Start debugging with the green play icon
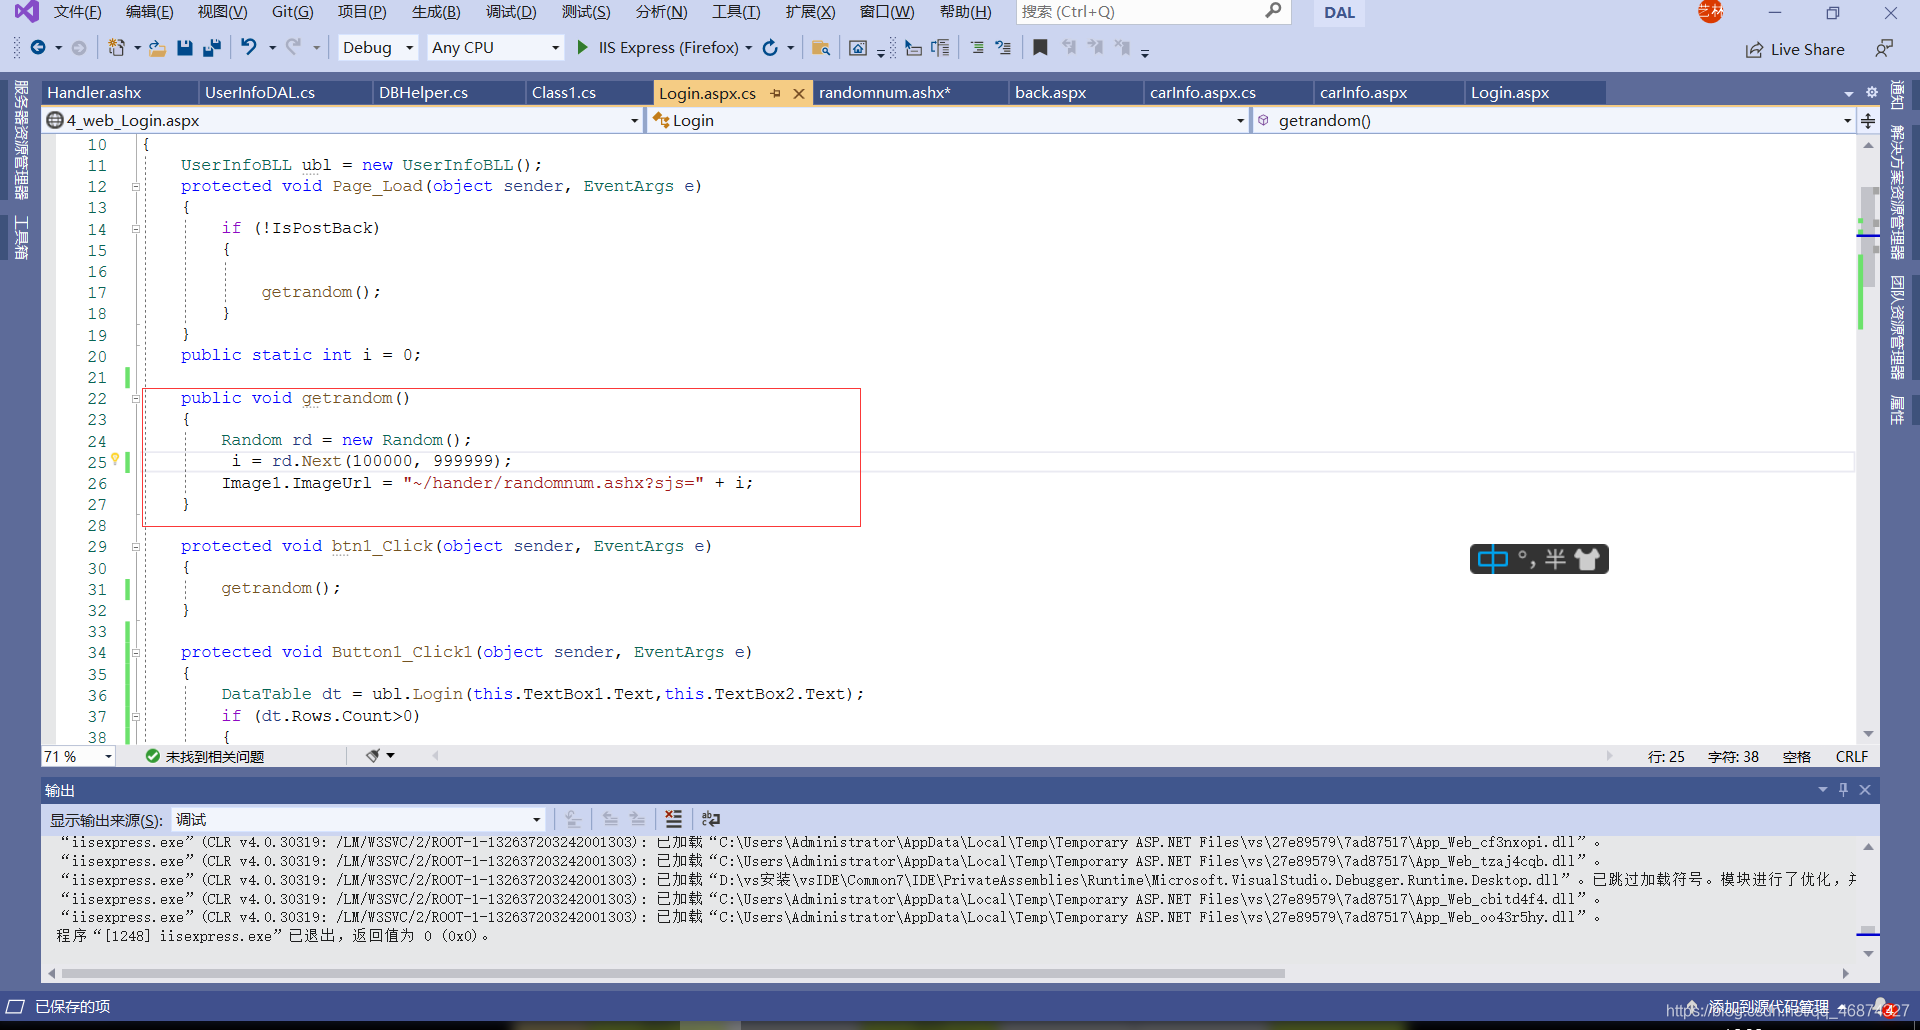 point(582,47)
